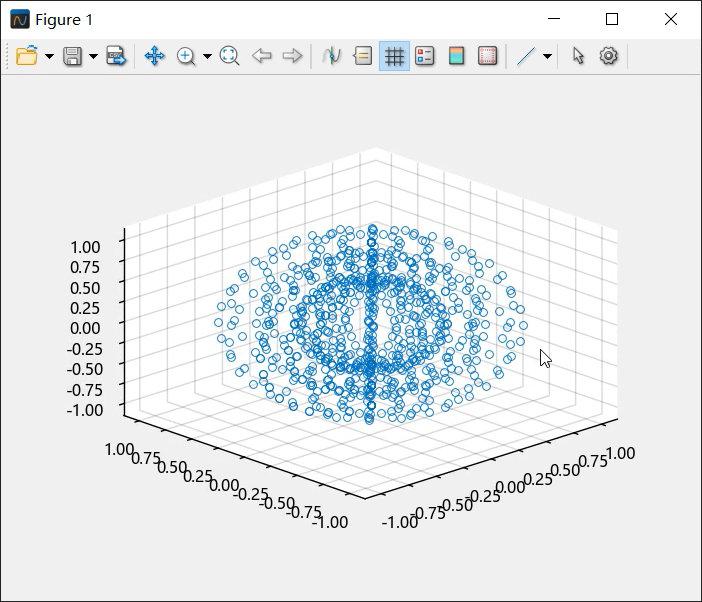This screenshot has width=702, height=602.
Task: Click the save figure disk icon
Action: (73, 56)
